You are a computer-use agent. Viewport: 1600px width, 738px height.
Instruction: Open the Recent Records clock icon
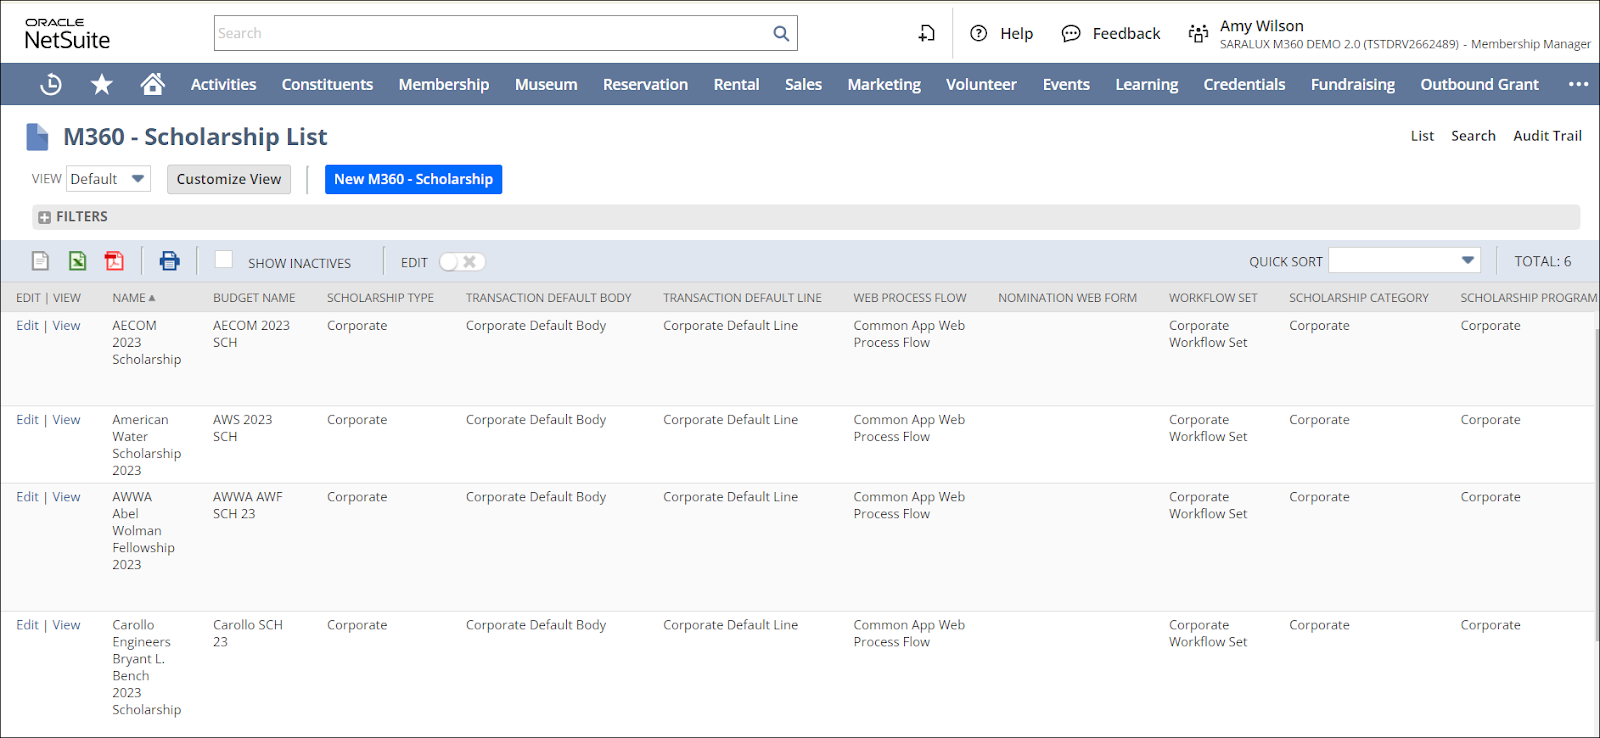coord(51,85)
